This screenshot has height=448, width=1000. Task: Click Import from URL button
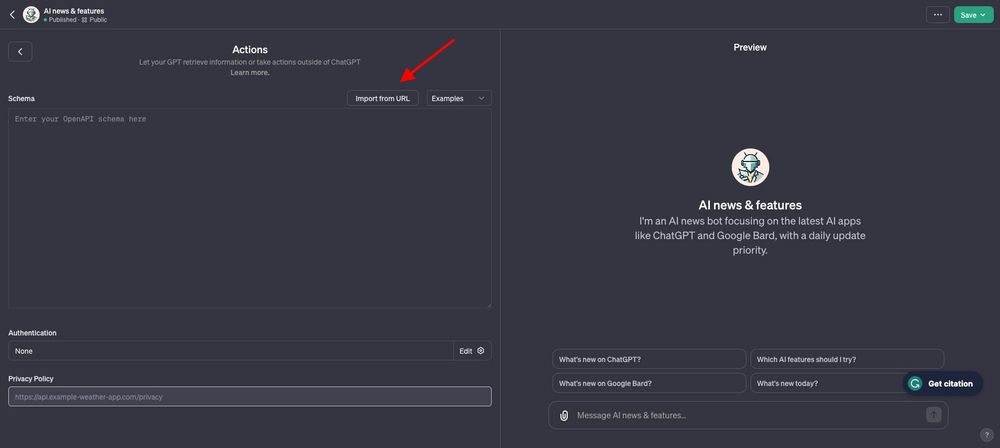click(382, 98)
